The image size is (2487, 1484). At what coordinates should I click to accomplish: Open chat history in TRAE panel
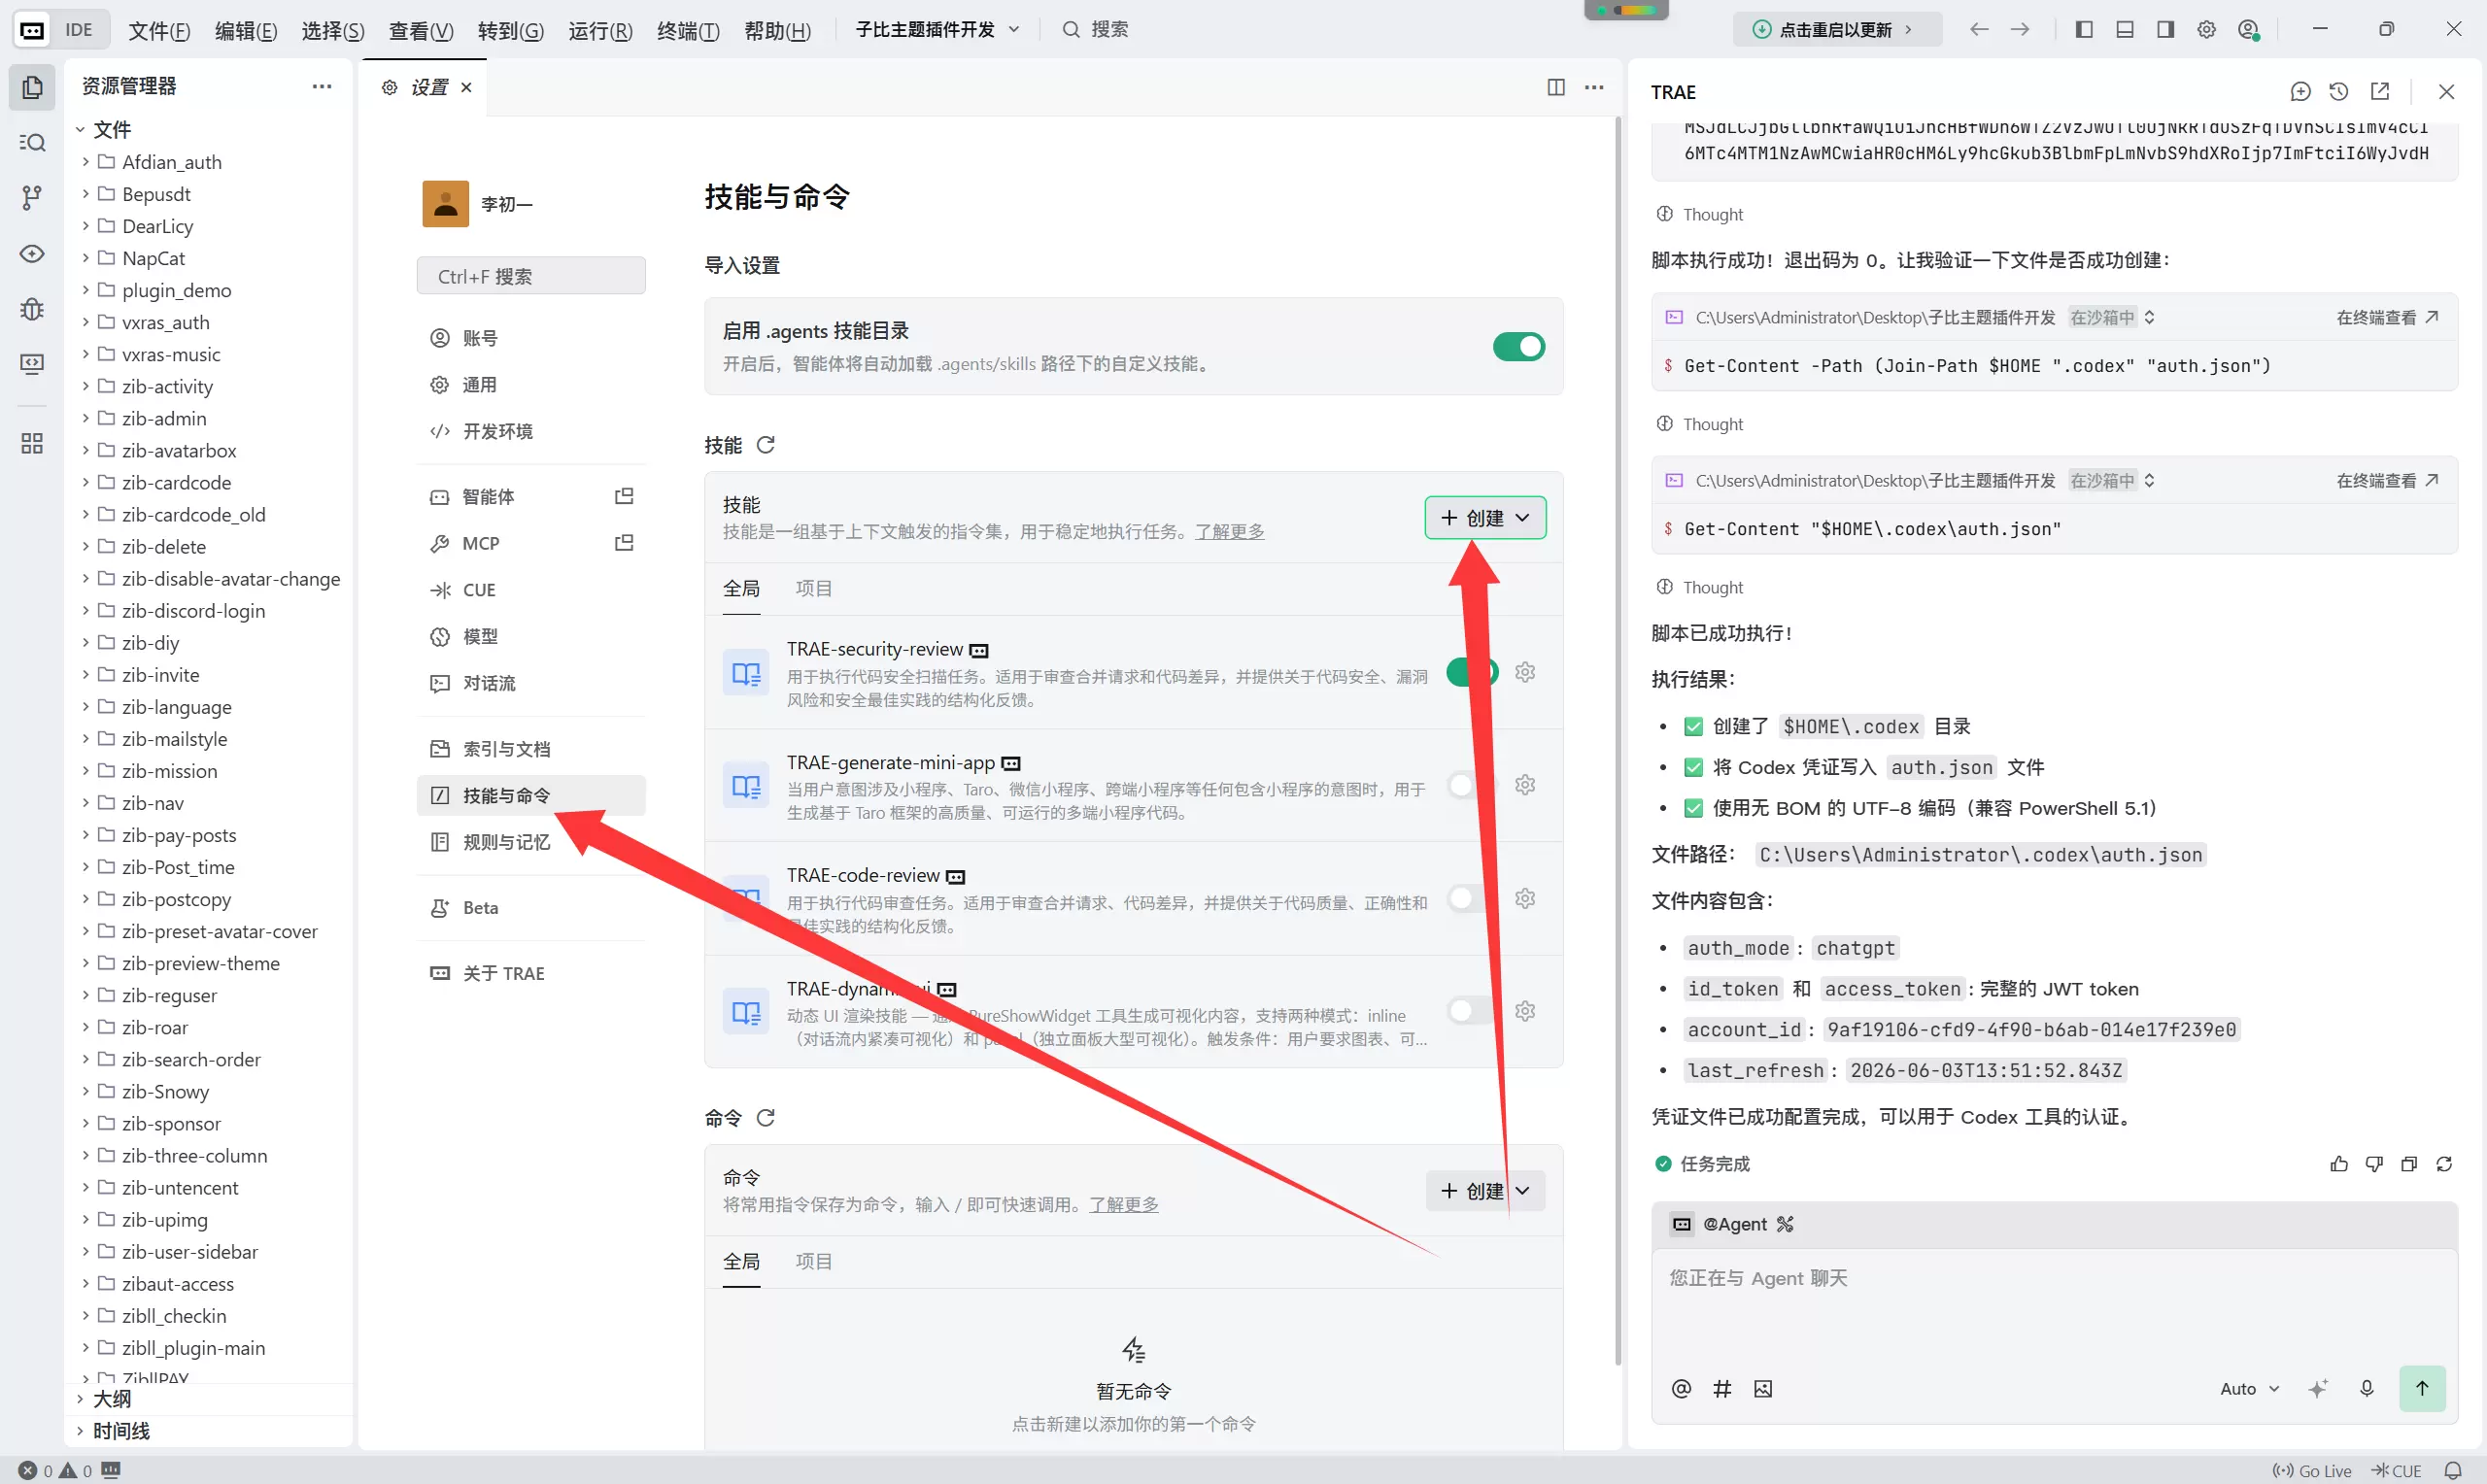pos(2338,92)
